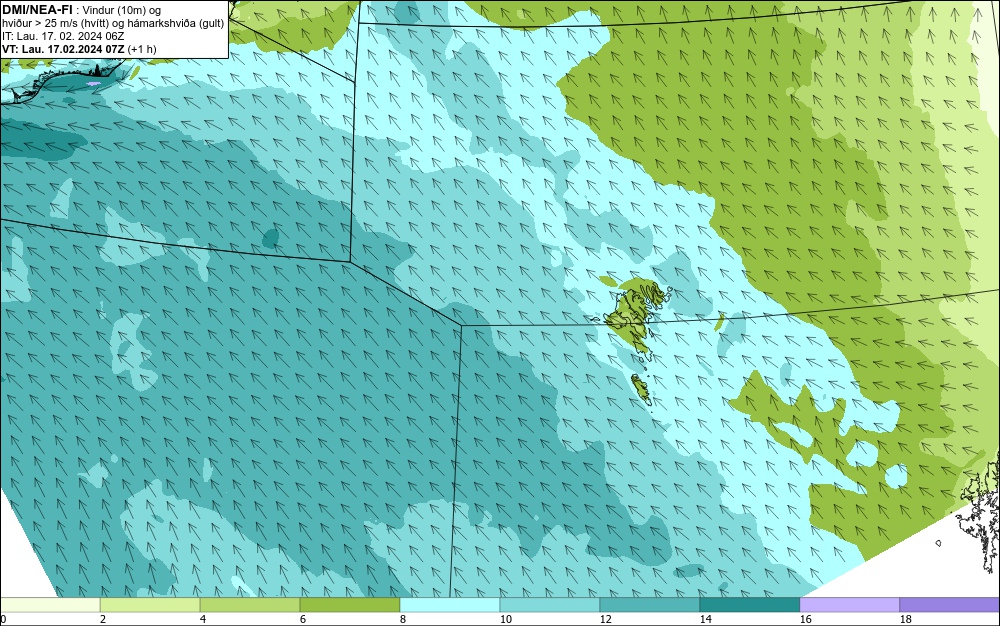1000x626 pixels.
Task: Click the 16–18 m/s lavender legend swatch
Action: (849, 605)
